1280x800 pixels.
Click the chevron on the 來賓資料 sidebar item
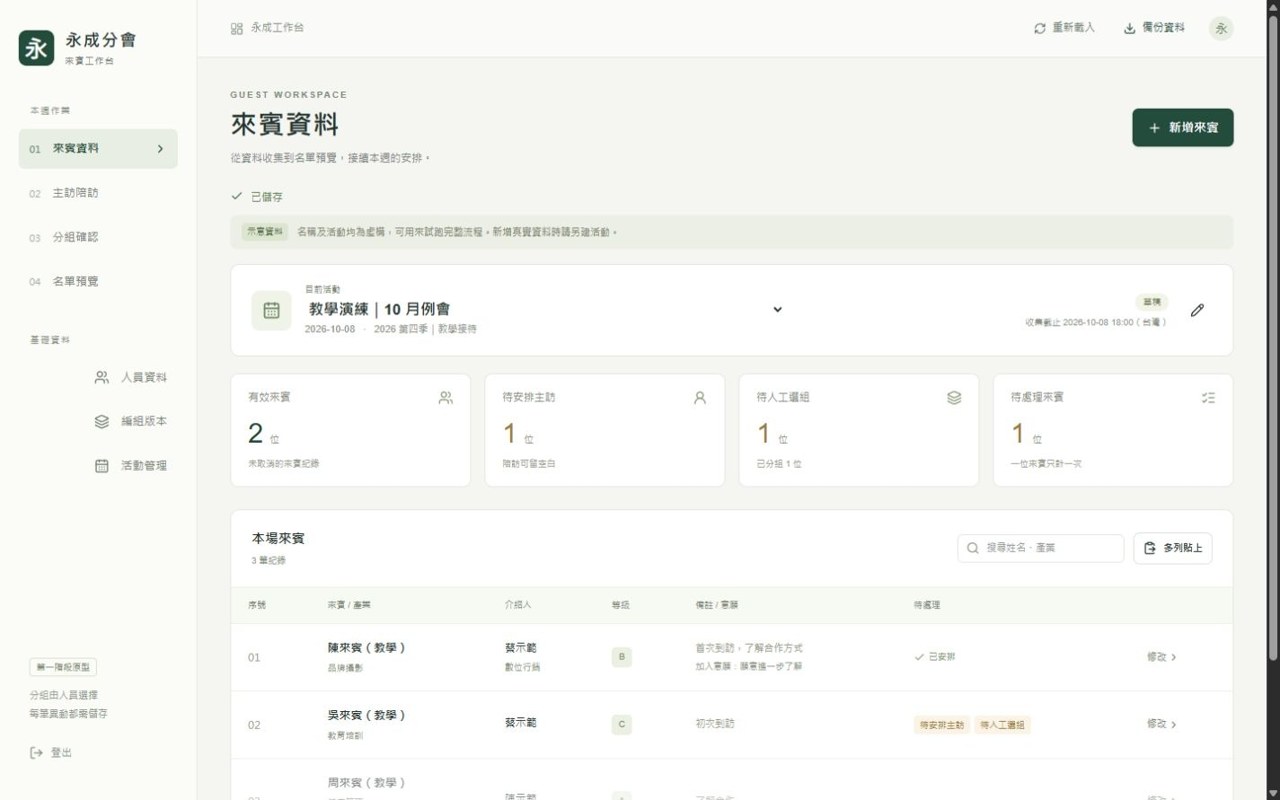coord(160,149)
